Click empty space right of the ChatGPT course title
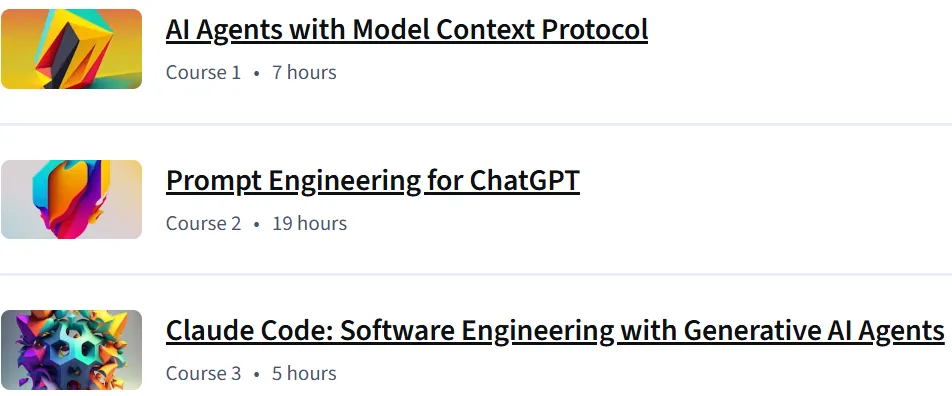 [x=765, y=181]
